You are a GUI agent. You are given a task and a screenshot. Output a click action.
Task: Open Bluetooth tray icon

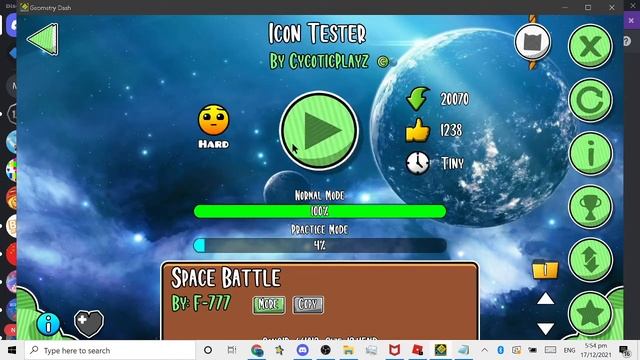click(500, 350)
